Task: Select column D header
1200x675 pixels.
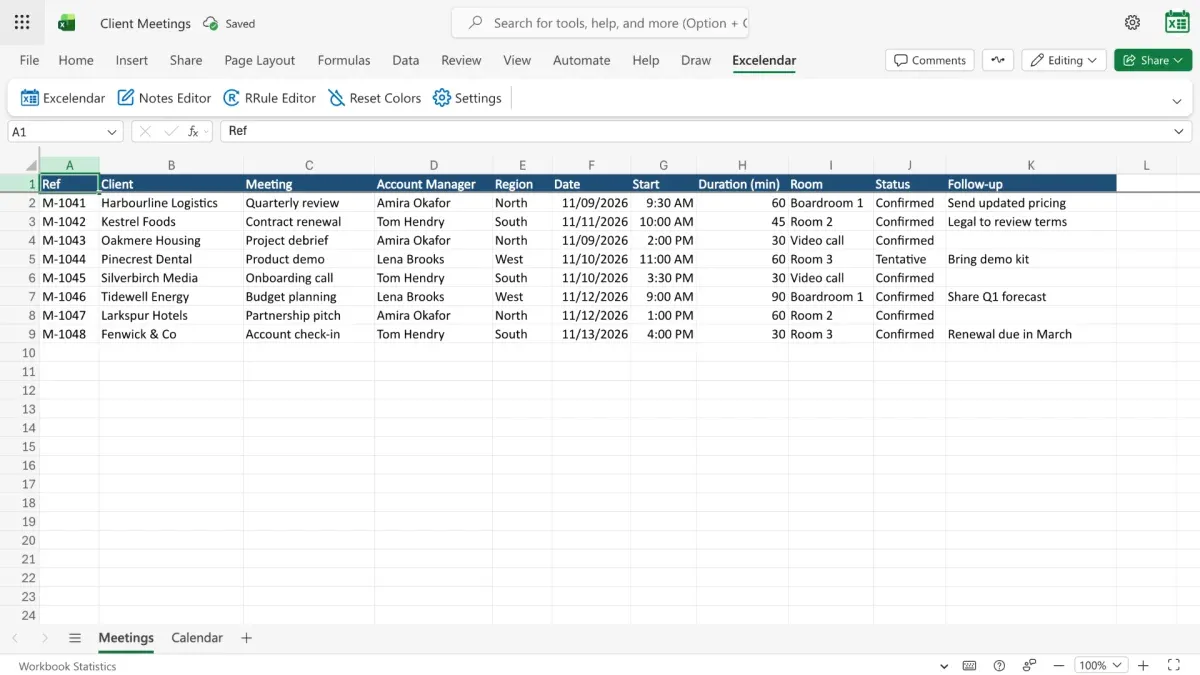Action: tap(433, 165)
